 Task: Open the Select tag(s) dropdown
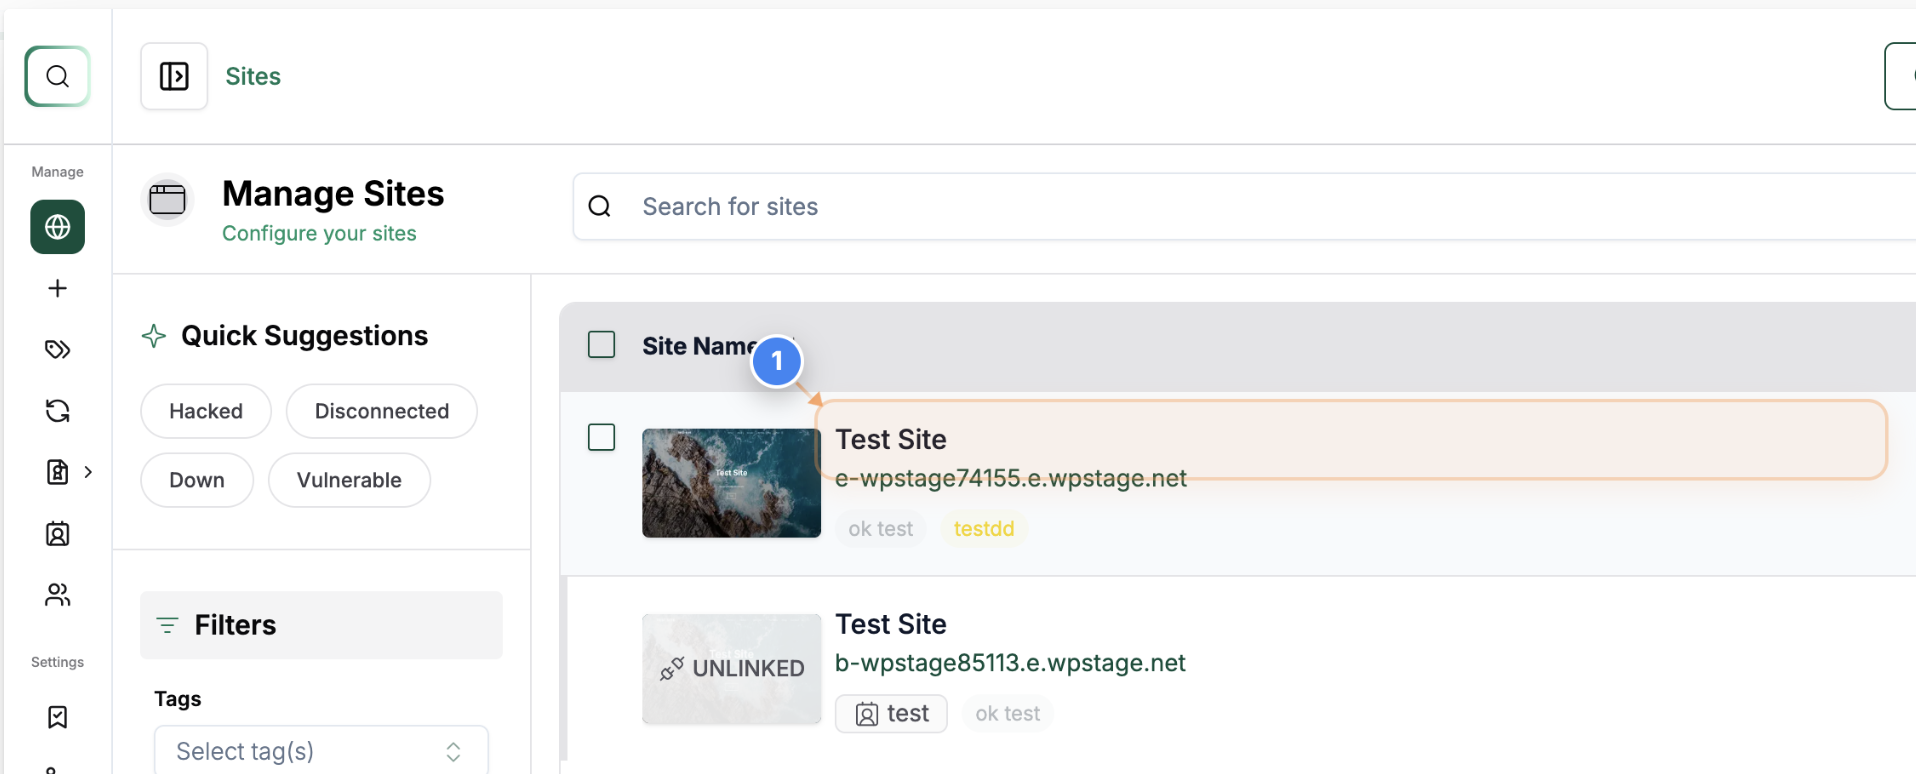(321, 750)
